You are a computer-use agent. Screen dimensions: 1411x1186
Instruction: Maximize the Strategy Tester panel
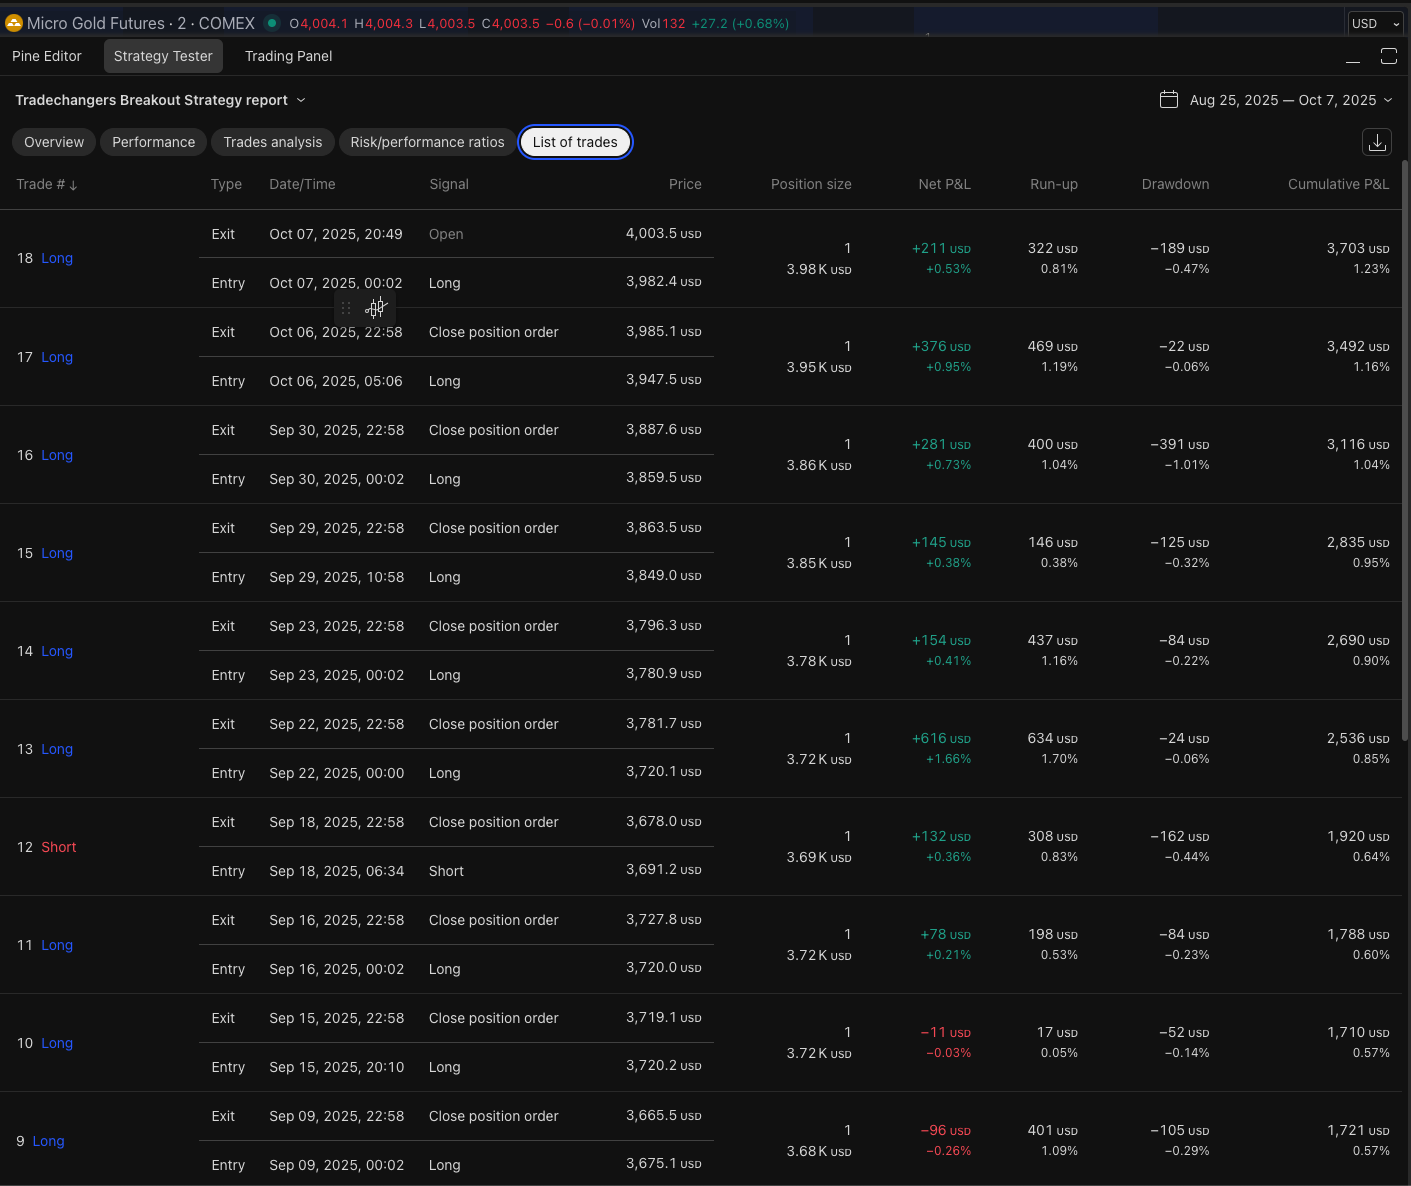[1388, 56]
